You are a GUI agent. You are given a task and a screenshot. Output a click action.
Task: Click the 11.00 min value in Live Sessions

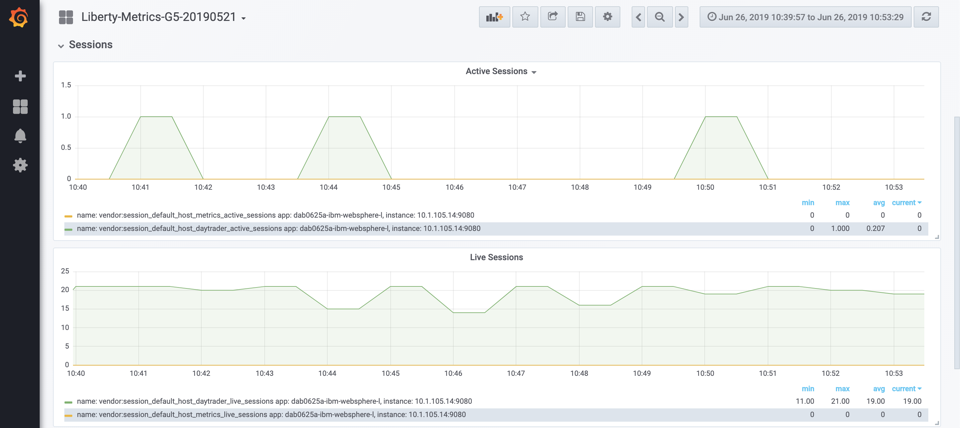(x=806, y=402)
